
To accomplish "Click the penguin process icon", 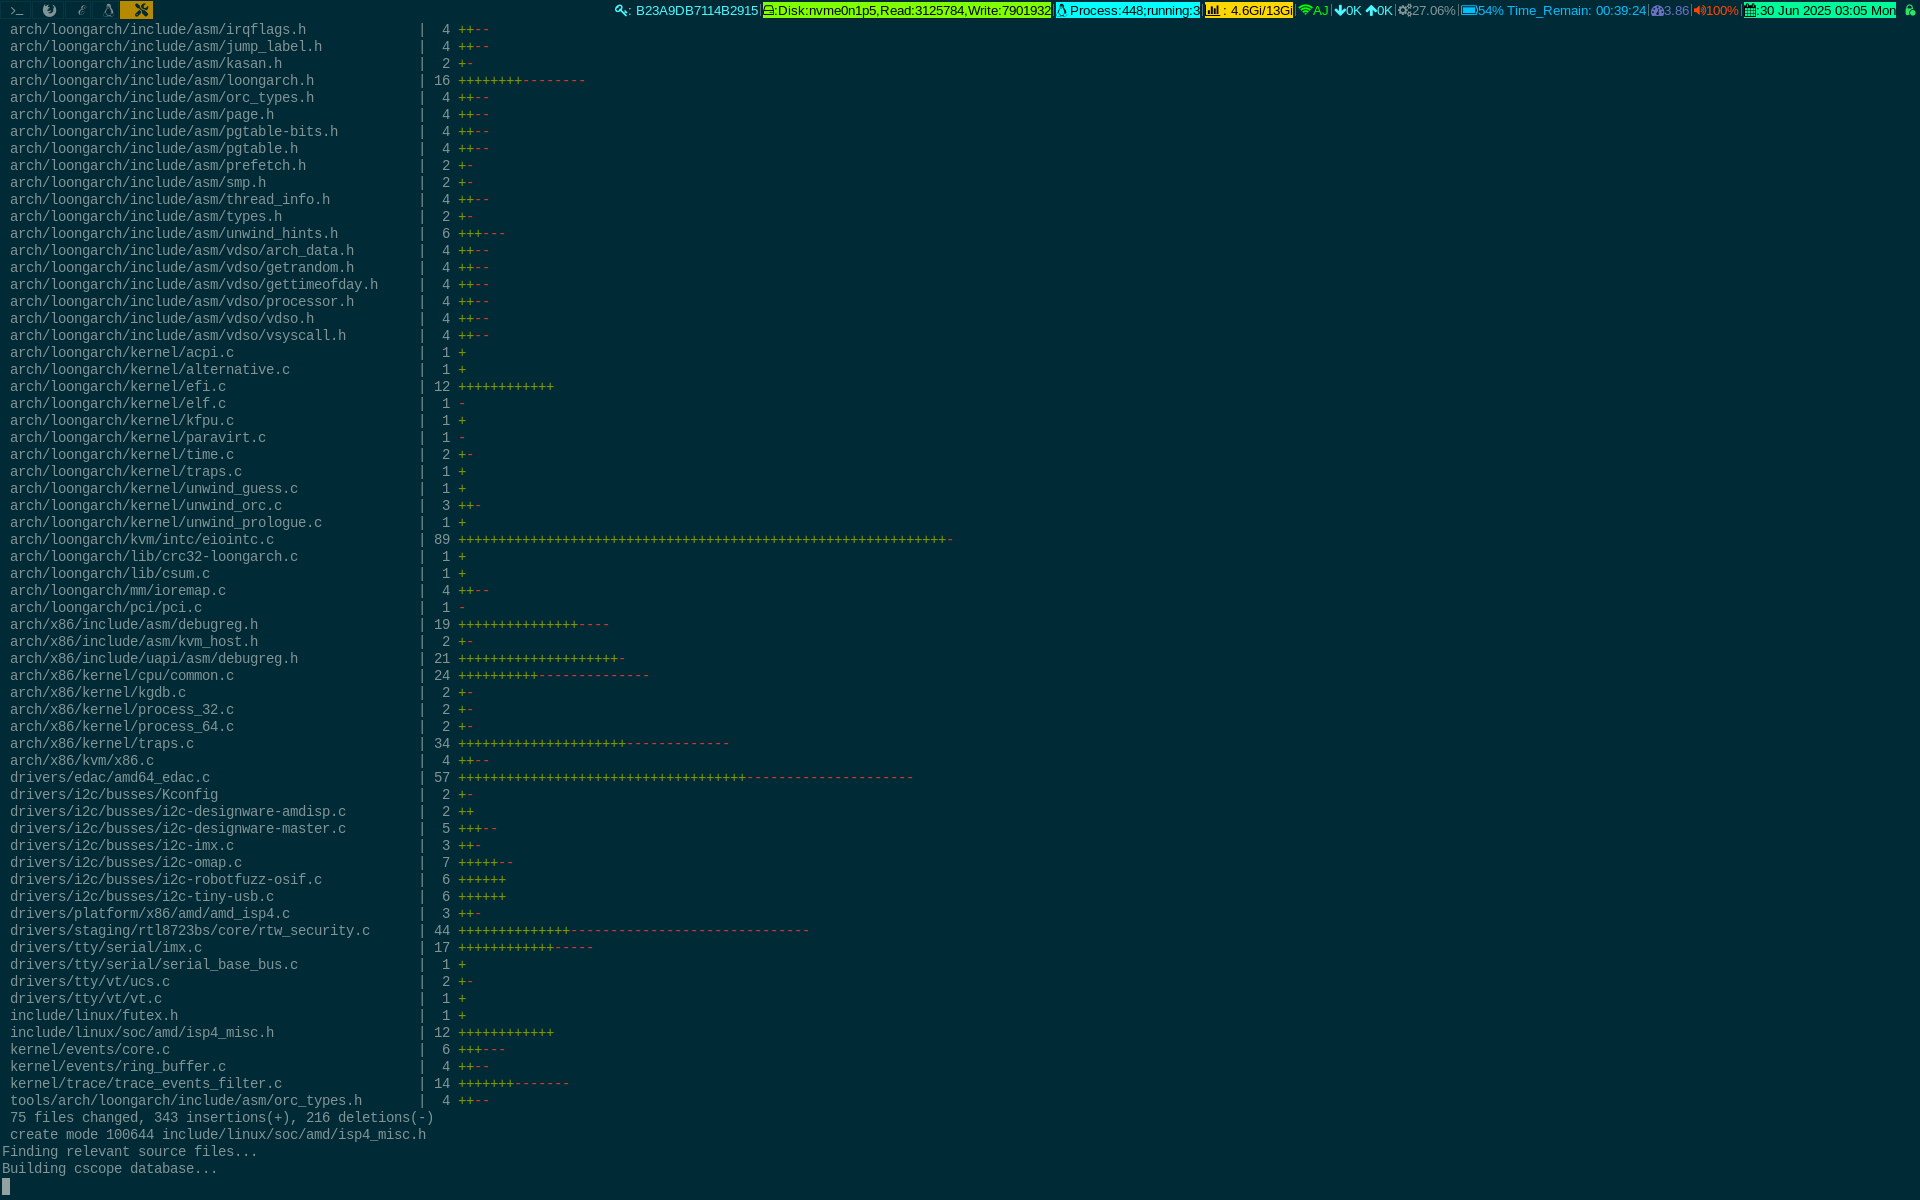I will [x=1062, y=10].
